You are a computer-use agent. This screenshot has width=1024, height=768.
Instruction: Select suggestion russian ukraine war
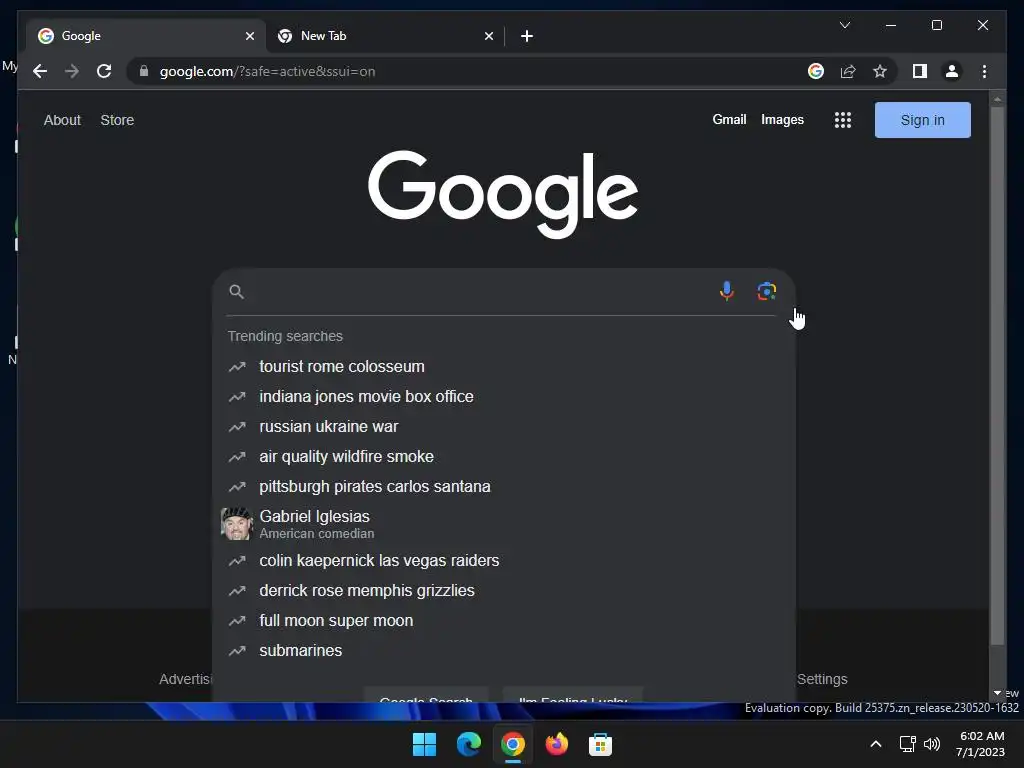coord(504,426)
